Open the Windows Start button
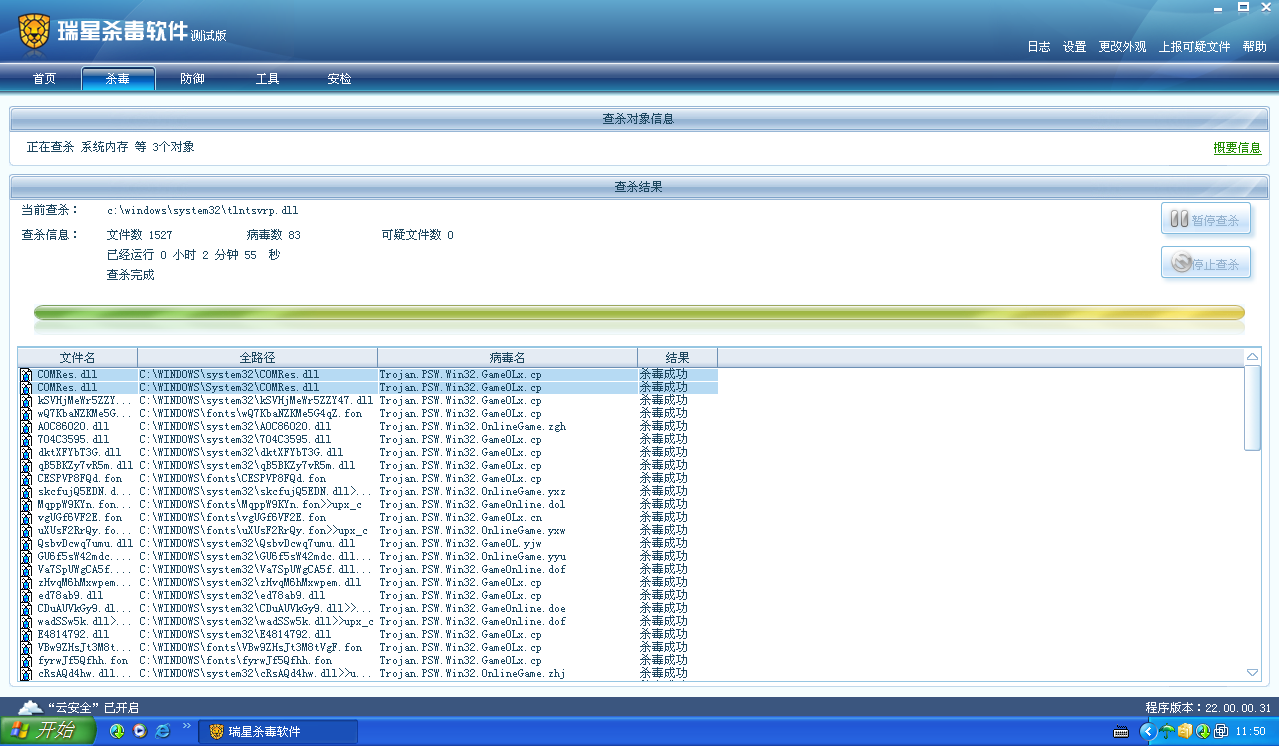The width and height of the screenshot is (1279, 746). [47, 731]
